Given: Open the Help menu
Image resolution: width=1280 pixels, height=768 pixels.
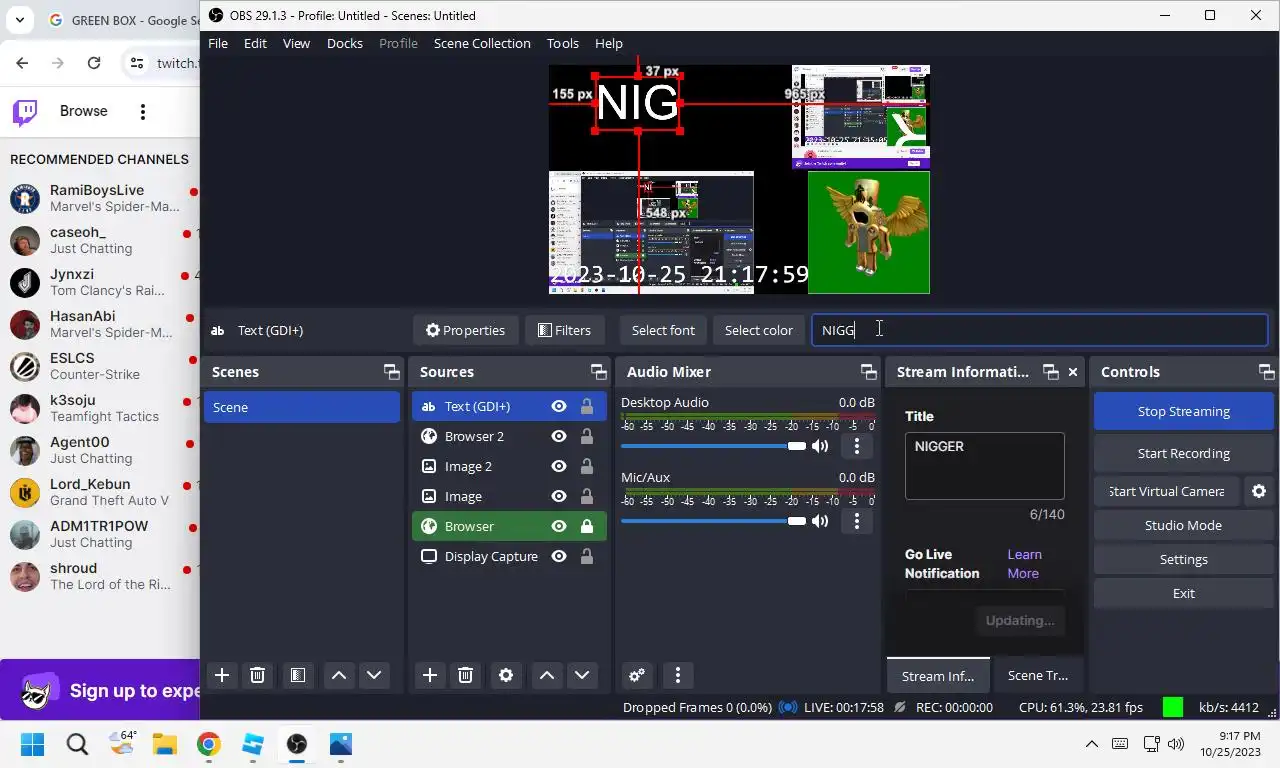Looking at the screenshot, I should pos(609,43).
